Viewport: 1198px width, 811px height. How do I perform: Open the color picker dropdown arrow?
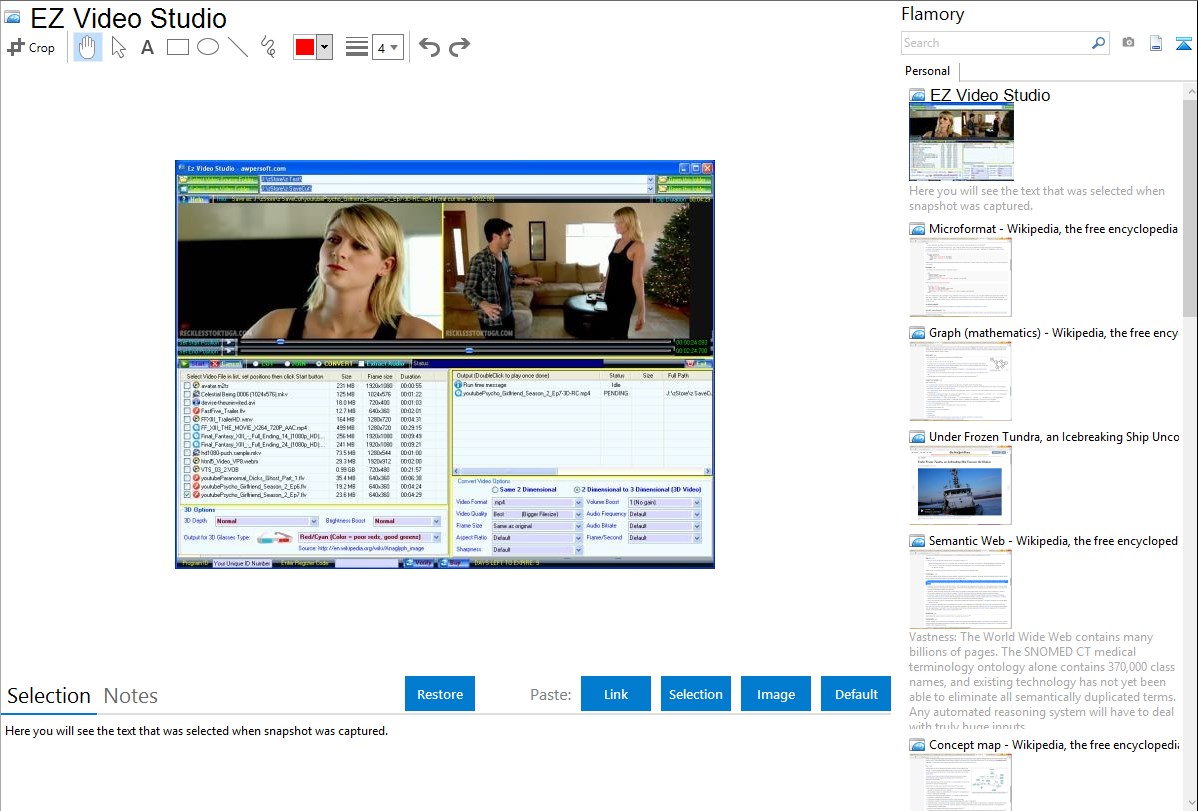point(324,47)
